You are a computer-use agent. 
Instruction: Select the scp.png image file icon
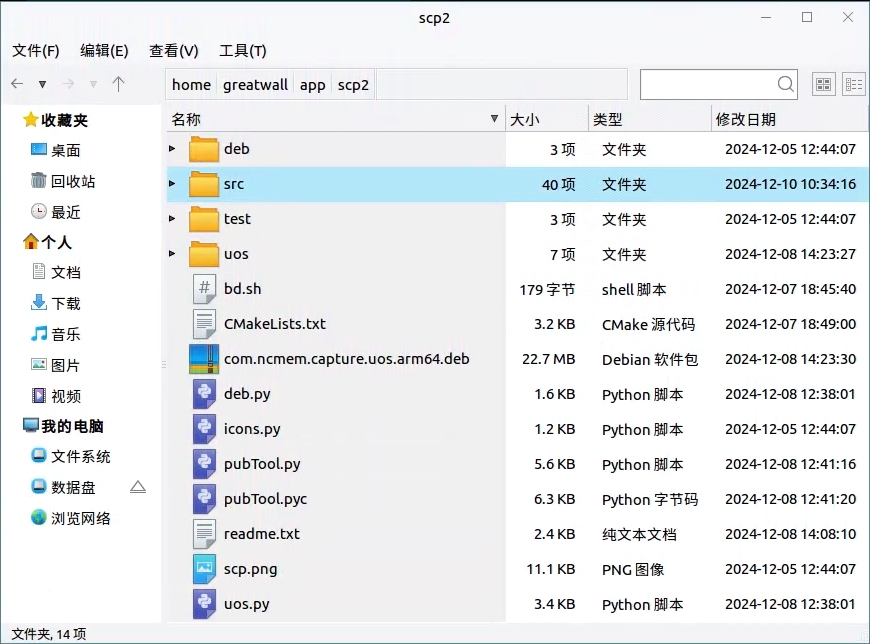204,569
